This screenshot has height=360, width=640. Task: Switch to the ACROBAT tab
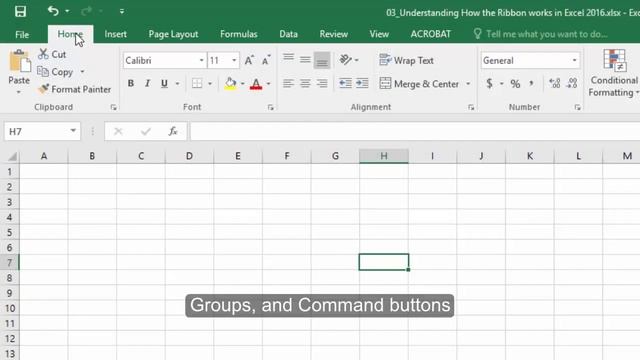tap(431, 34)
